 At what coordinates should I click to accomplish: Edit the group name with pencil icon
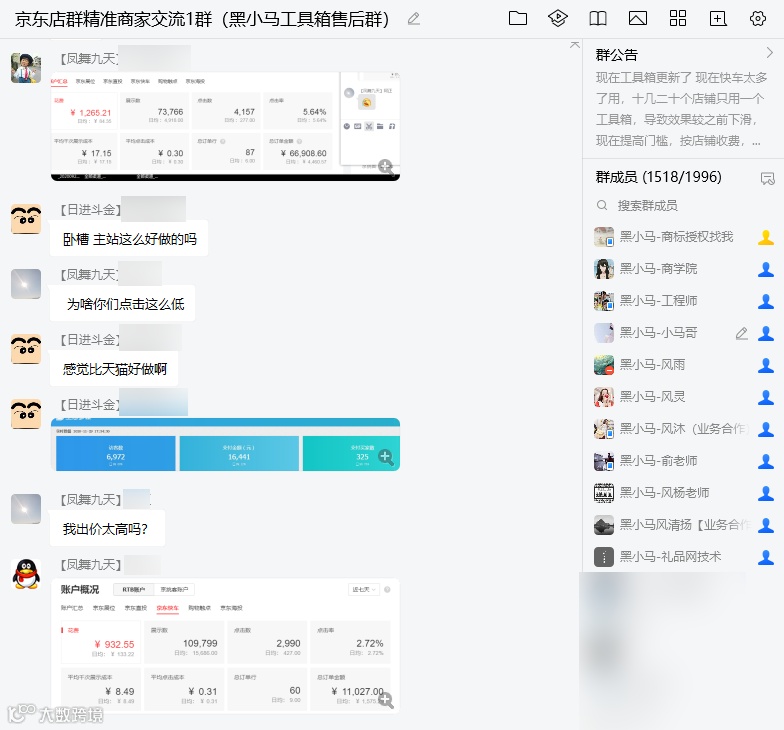[x=414, y=19]
